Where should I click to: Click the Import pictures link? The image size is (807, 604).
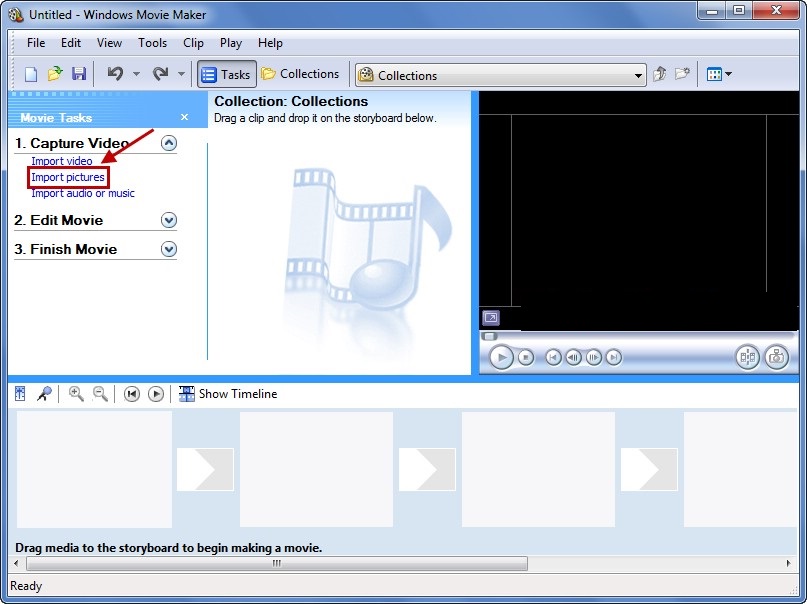point(68,177)
